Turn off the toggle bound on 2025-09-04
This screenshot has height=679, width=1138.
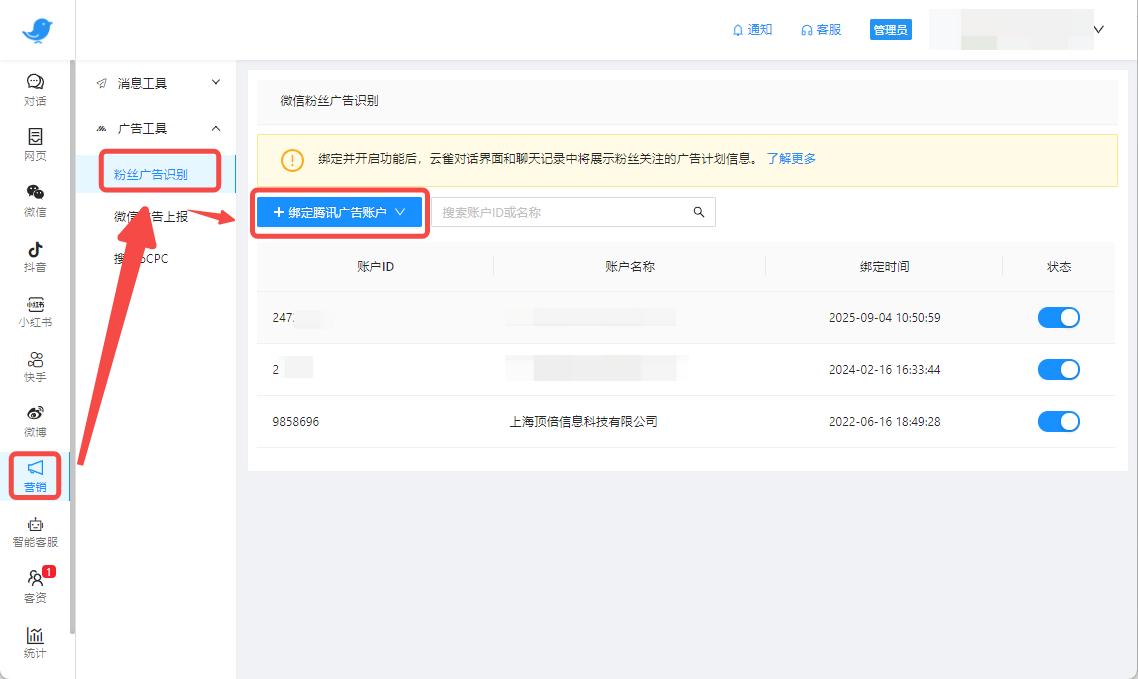click(x=1058, y=317)
